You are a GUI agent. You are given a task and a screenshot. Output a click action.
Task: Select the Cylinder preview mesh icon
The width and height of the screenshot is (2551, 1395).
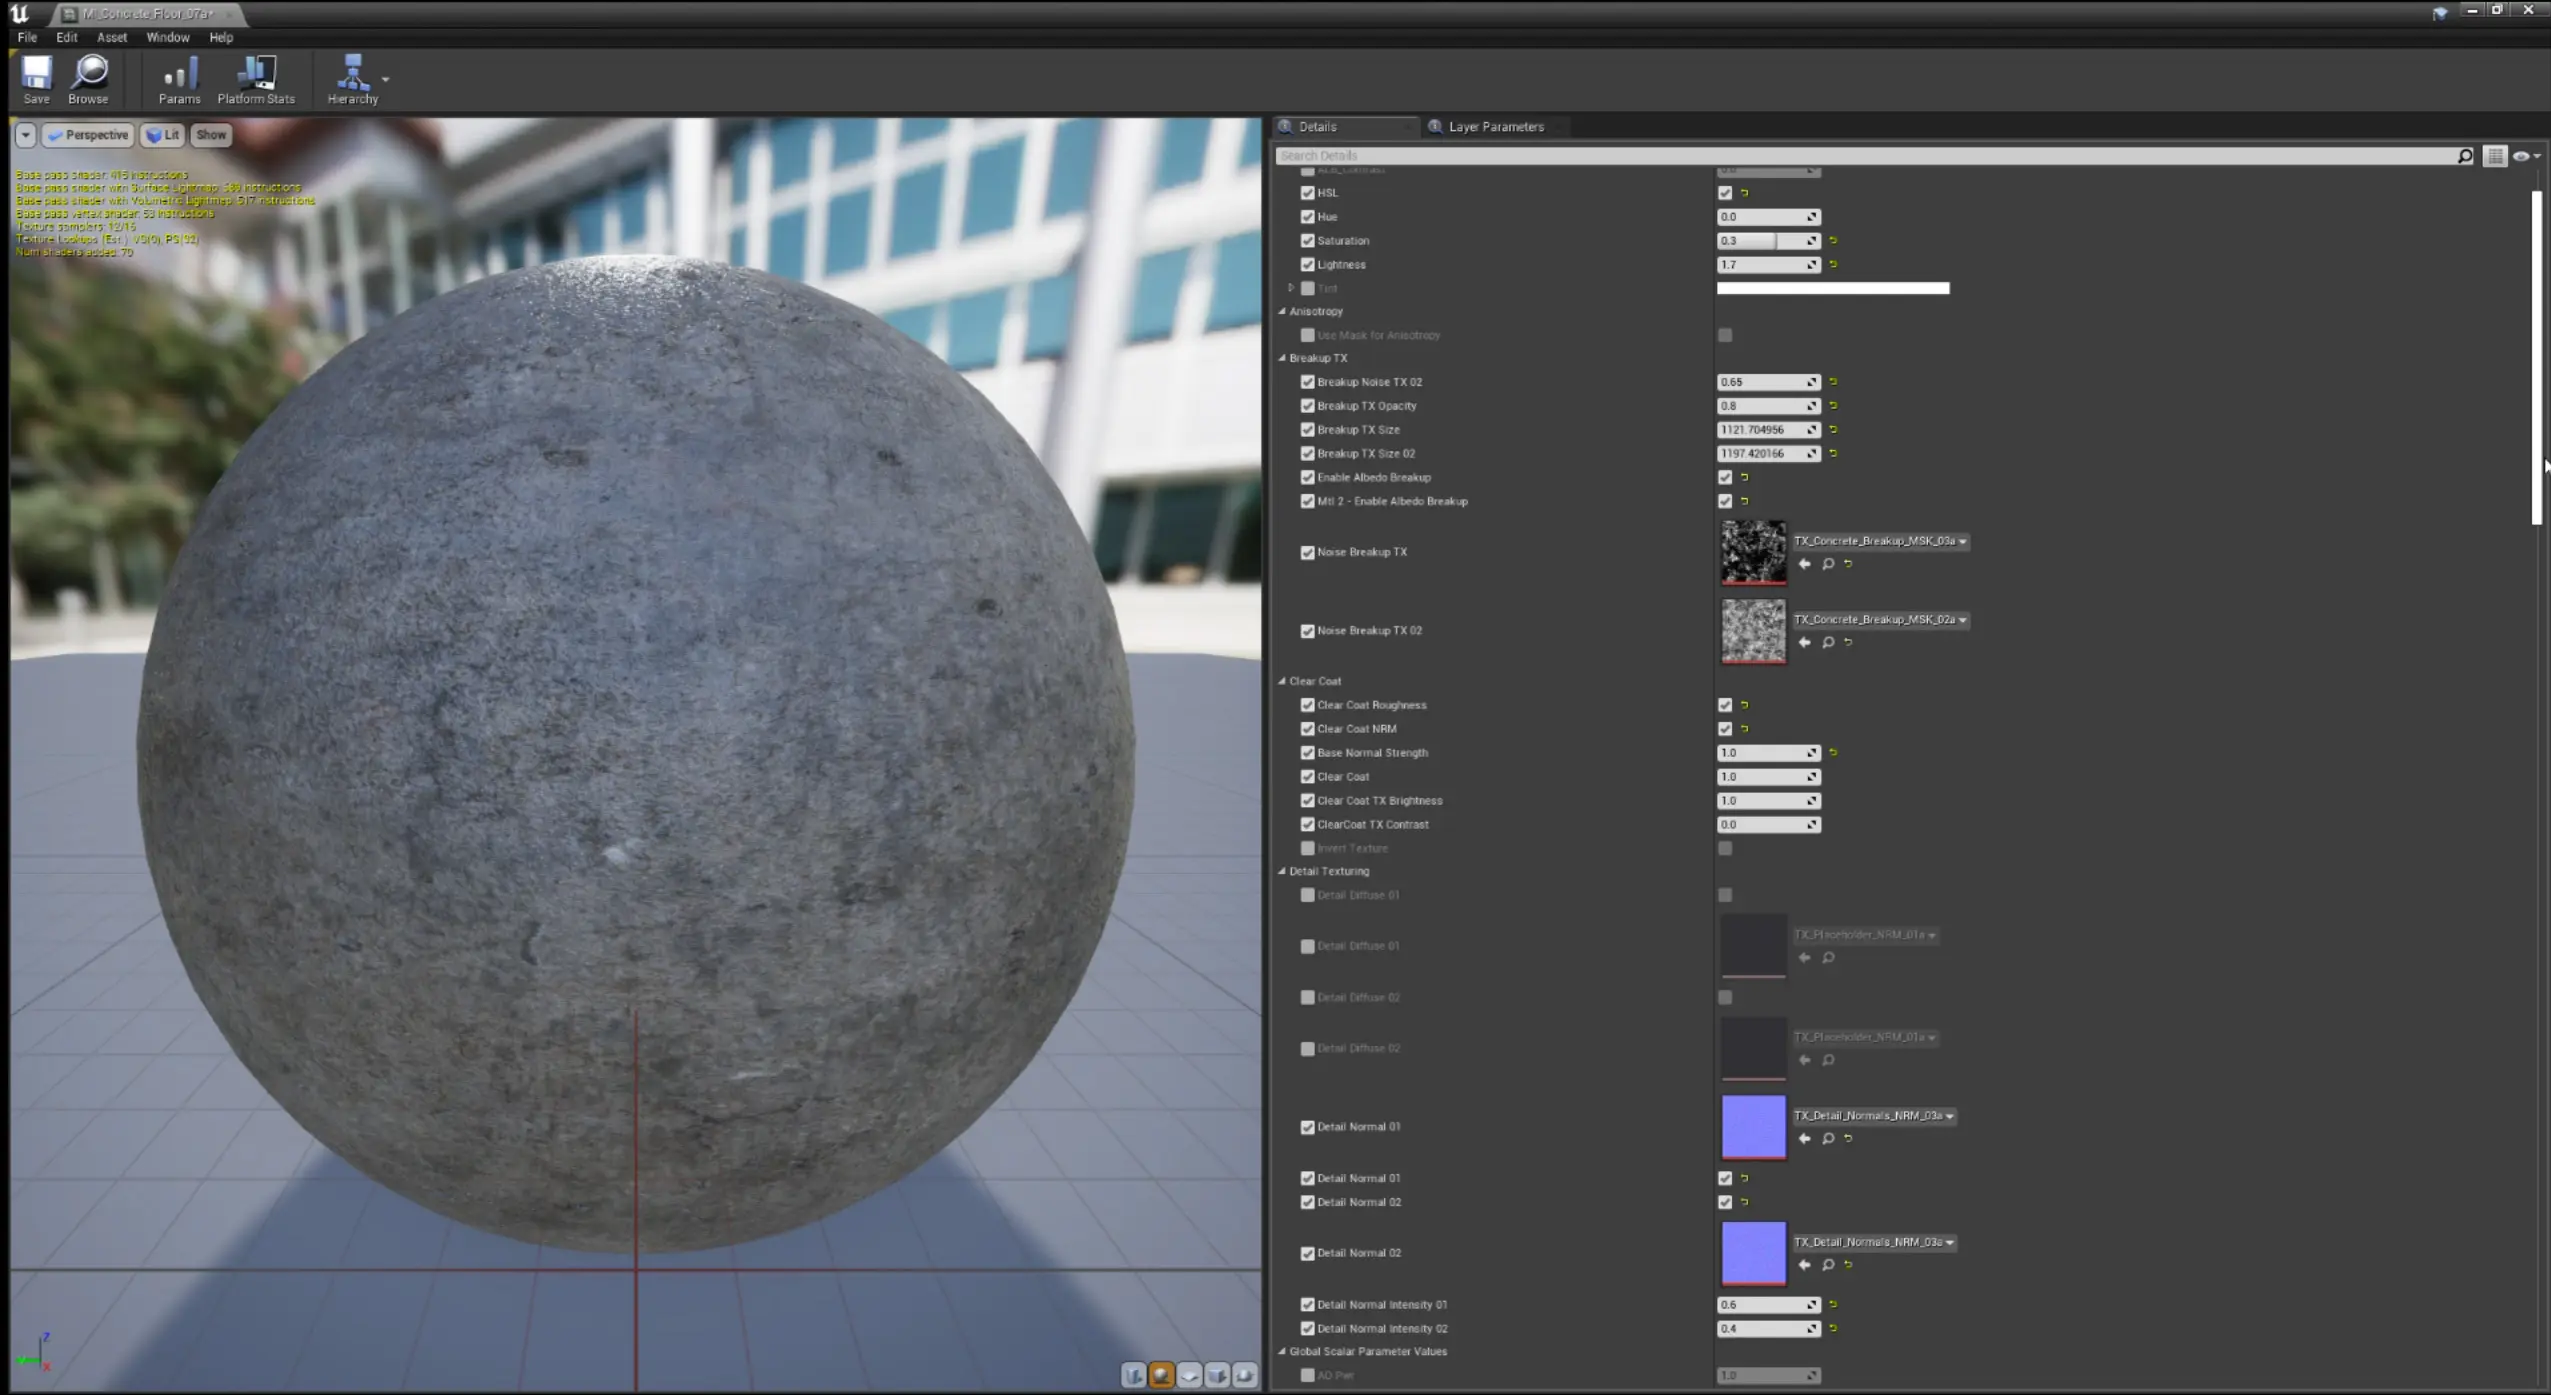pos(1133,1375)
